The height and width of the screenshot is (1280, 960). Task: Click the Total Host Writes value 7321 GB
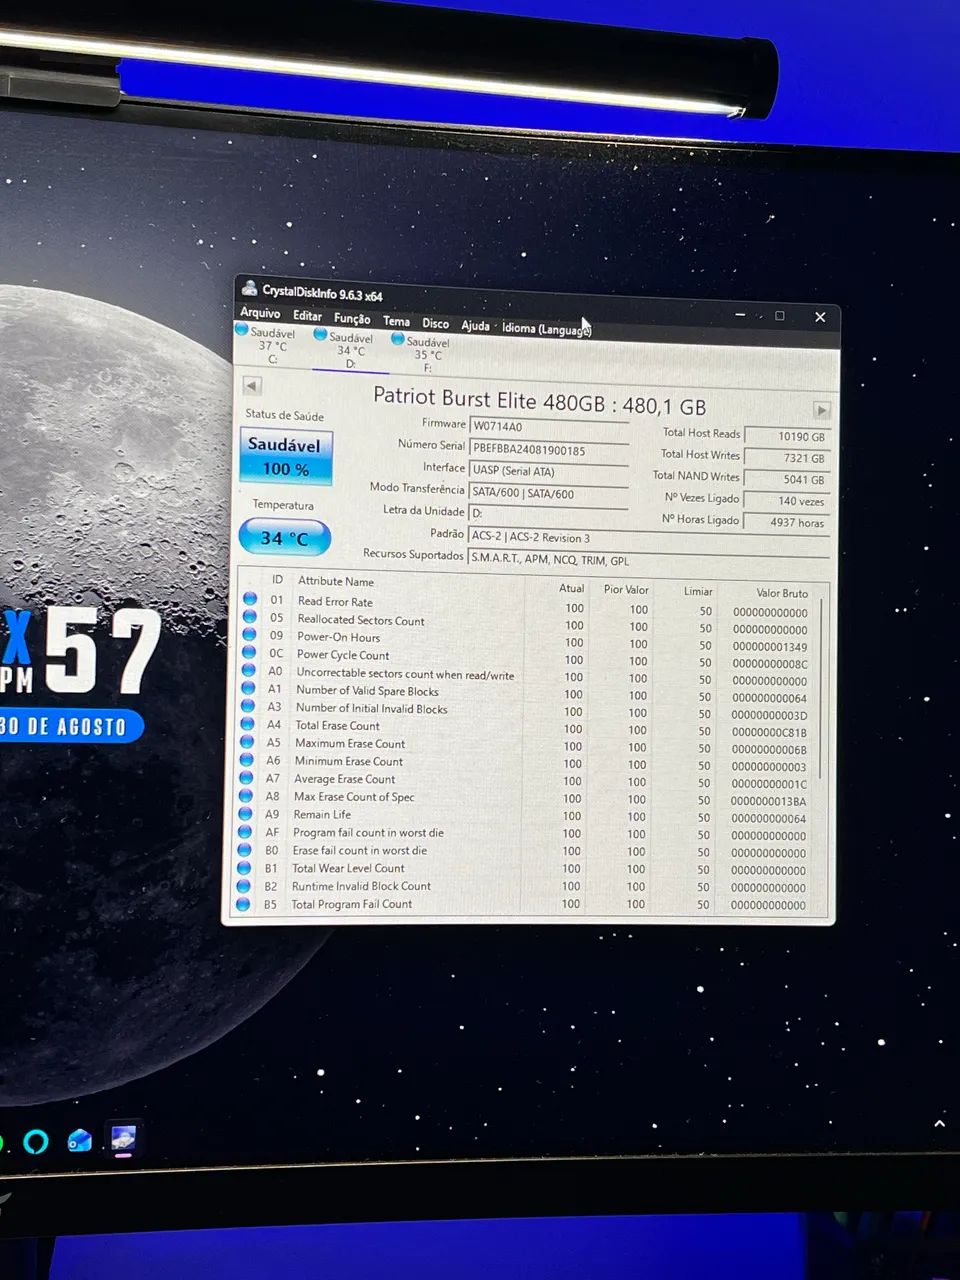point(787,458)
